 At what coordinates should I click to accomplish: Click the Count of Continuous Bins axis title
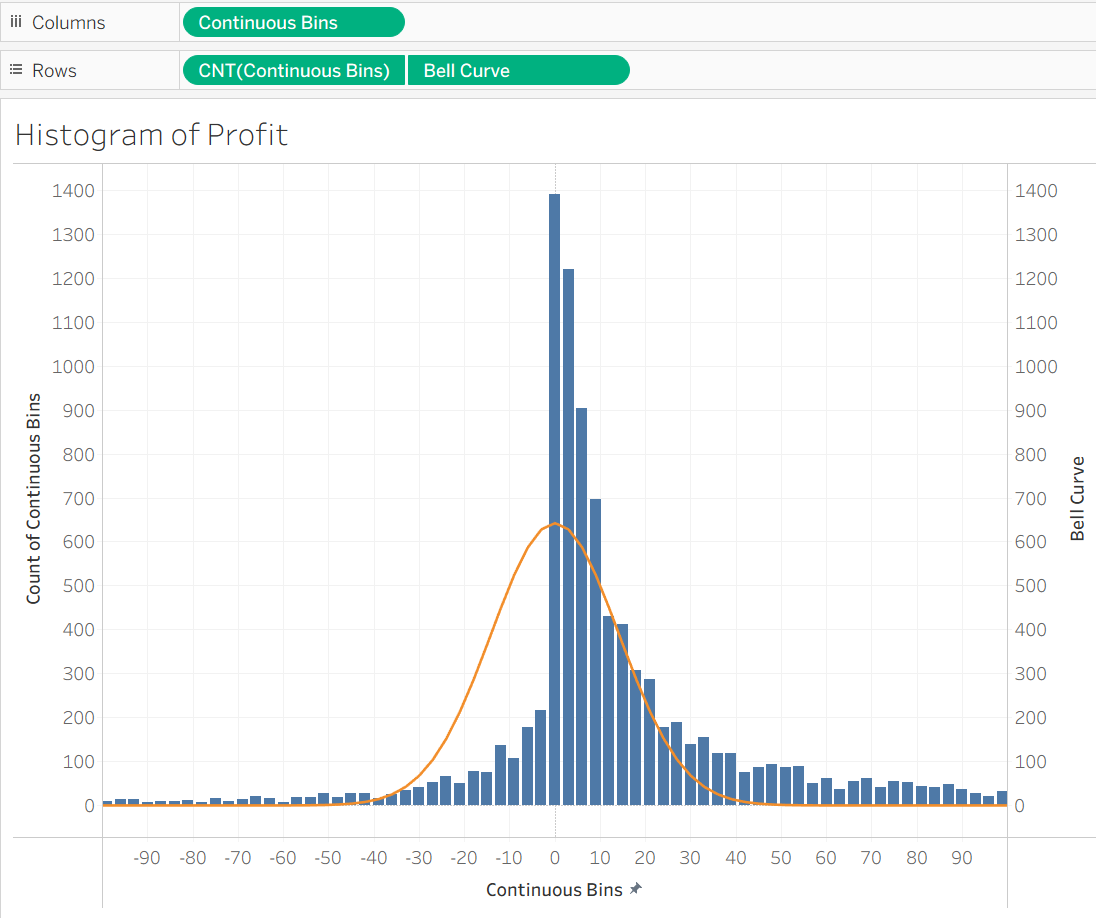(34, 498)
